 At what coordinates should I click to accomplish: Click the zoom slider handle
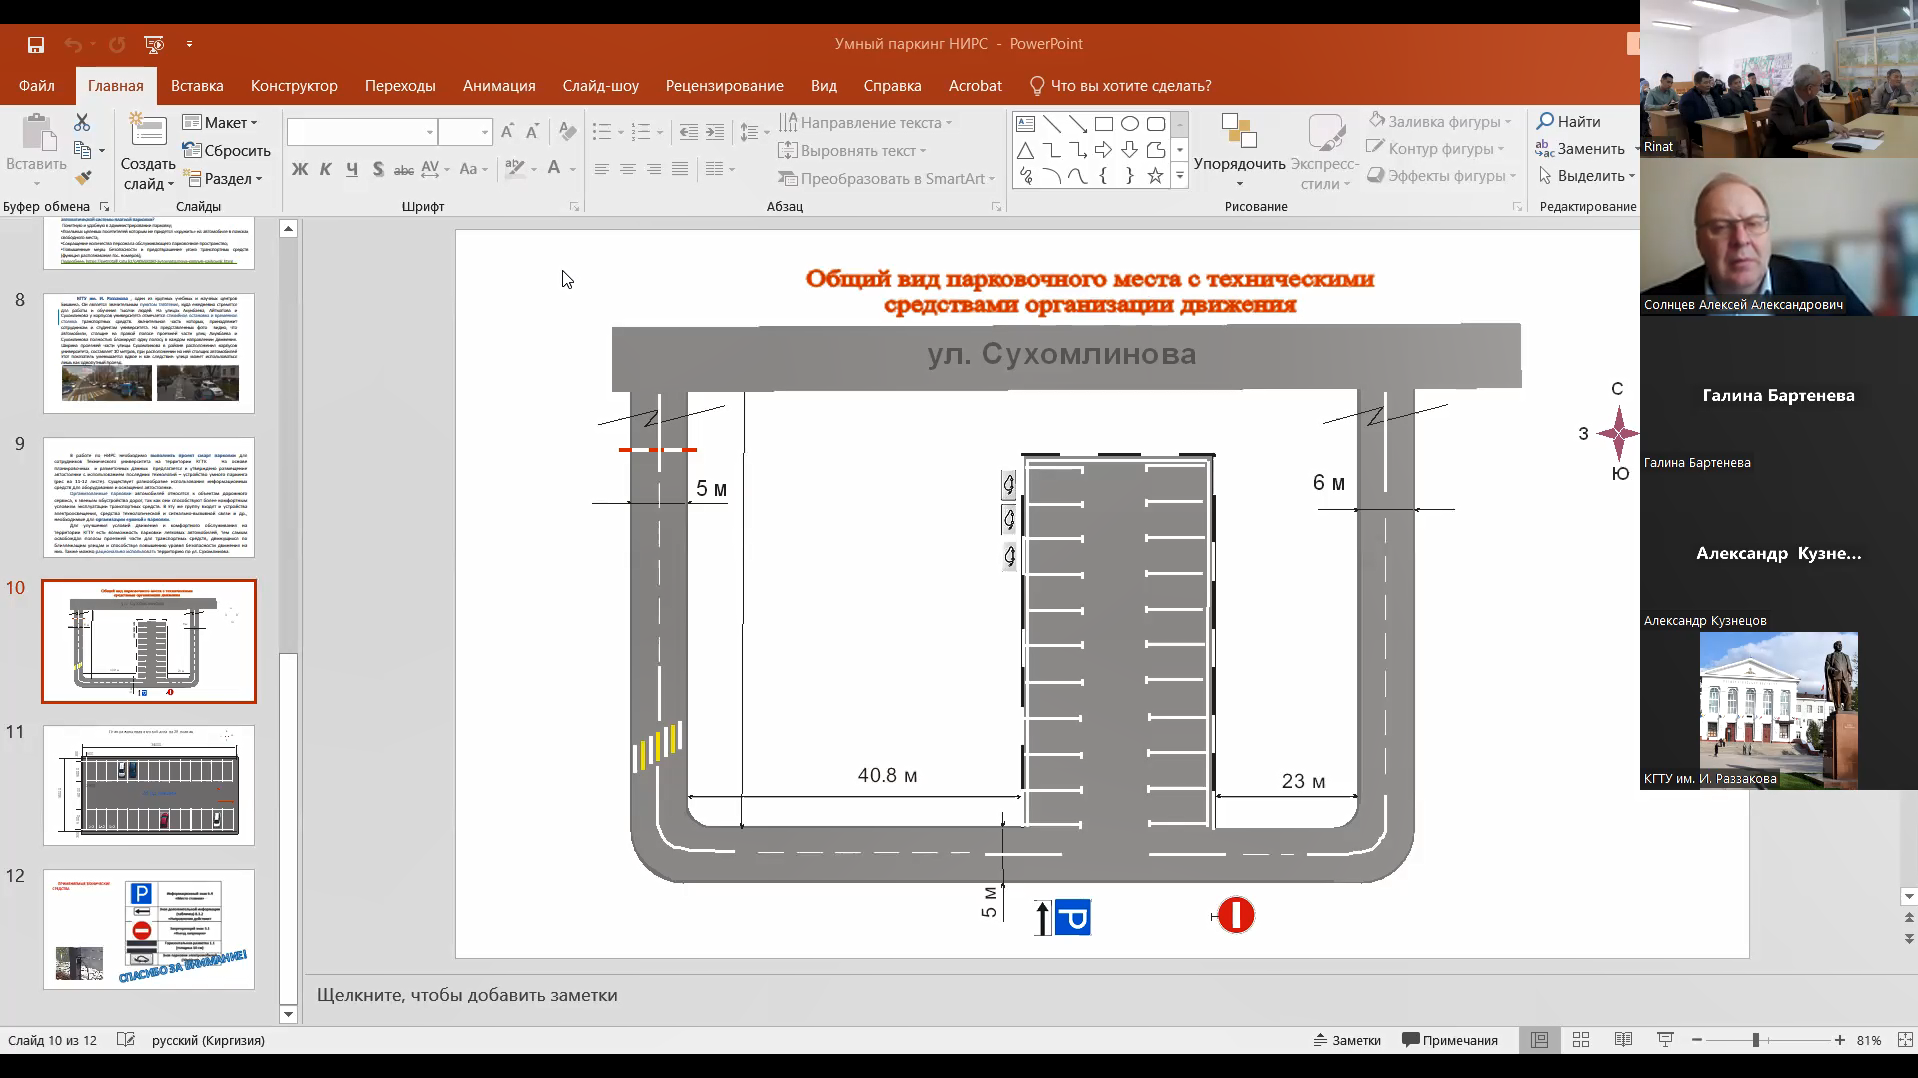coord(1755,1040)
